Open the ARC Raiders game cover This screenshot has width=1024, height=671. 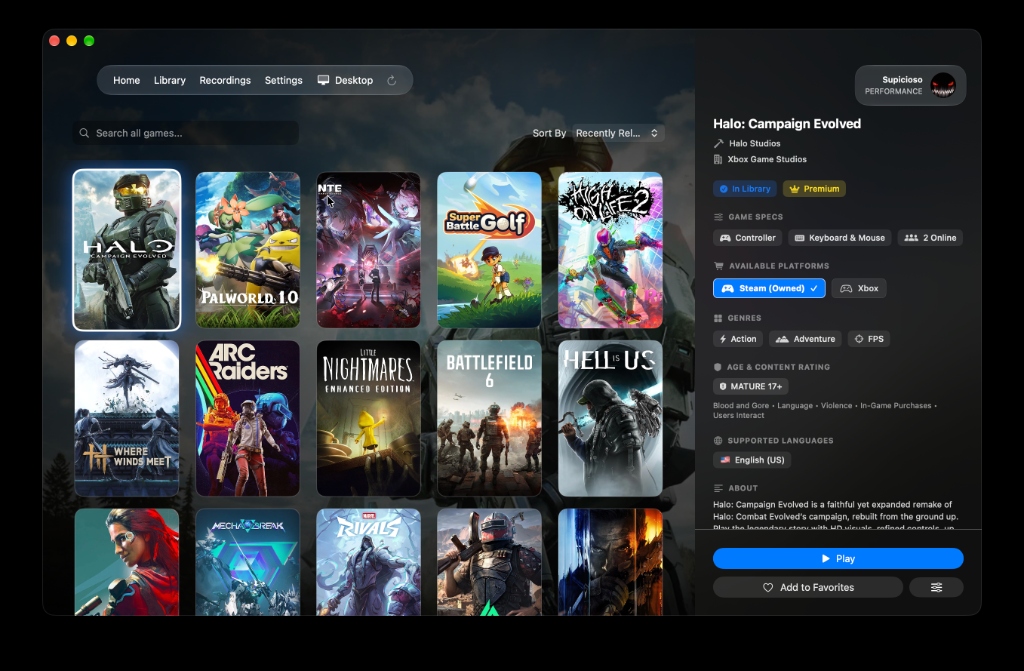click(248, 418)
